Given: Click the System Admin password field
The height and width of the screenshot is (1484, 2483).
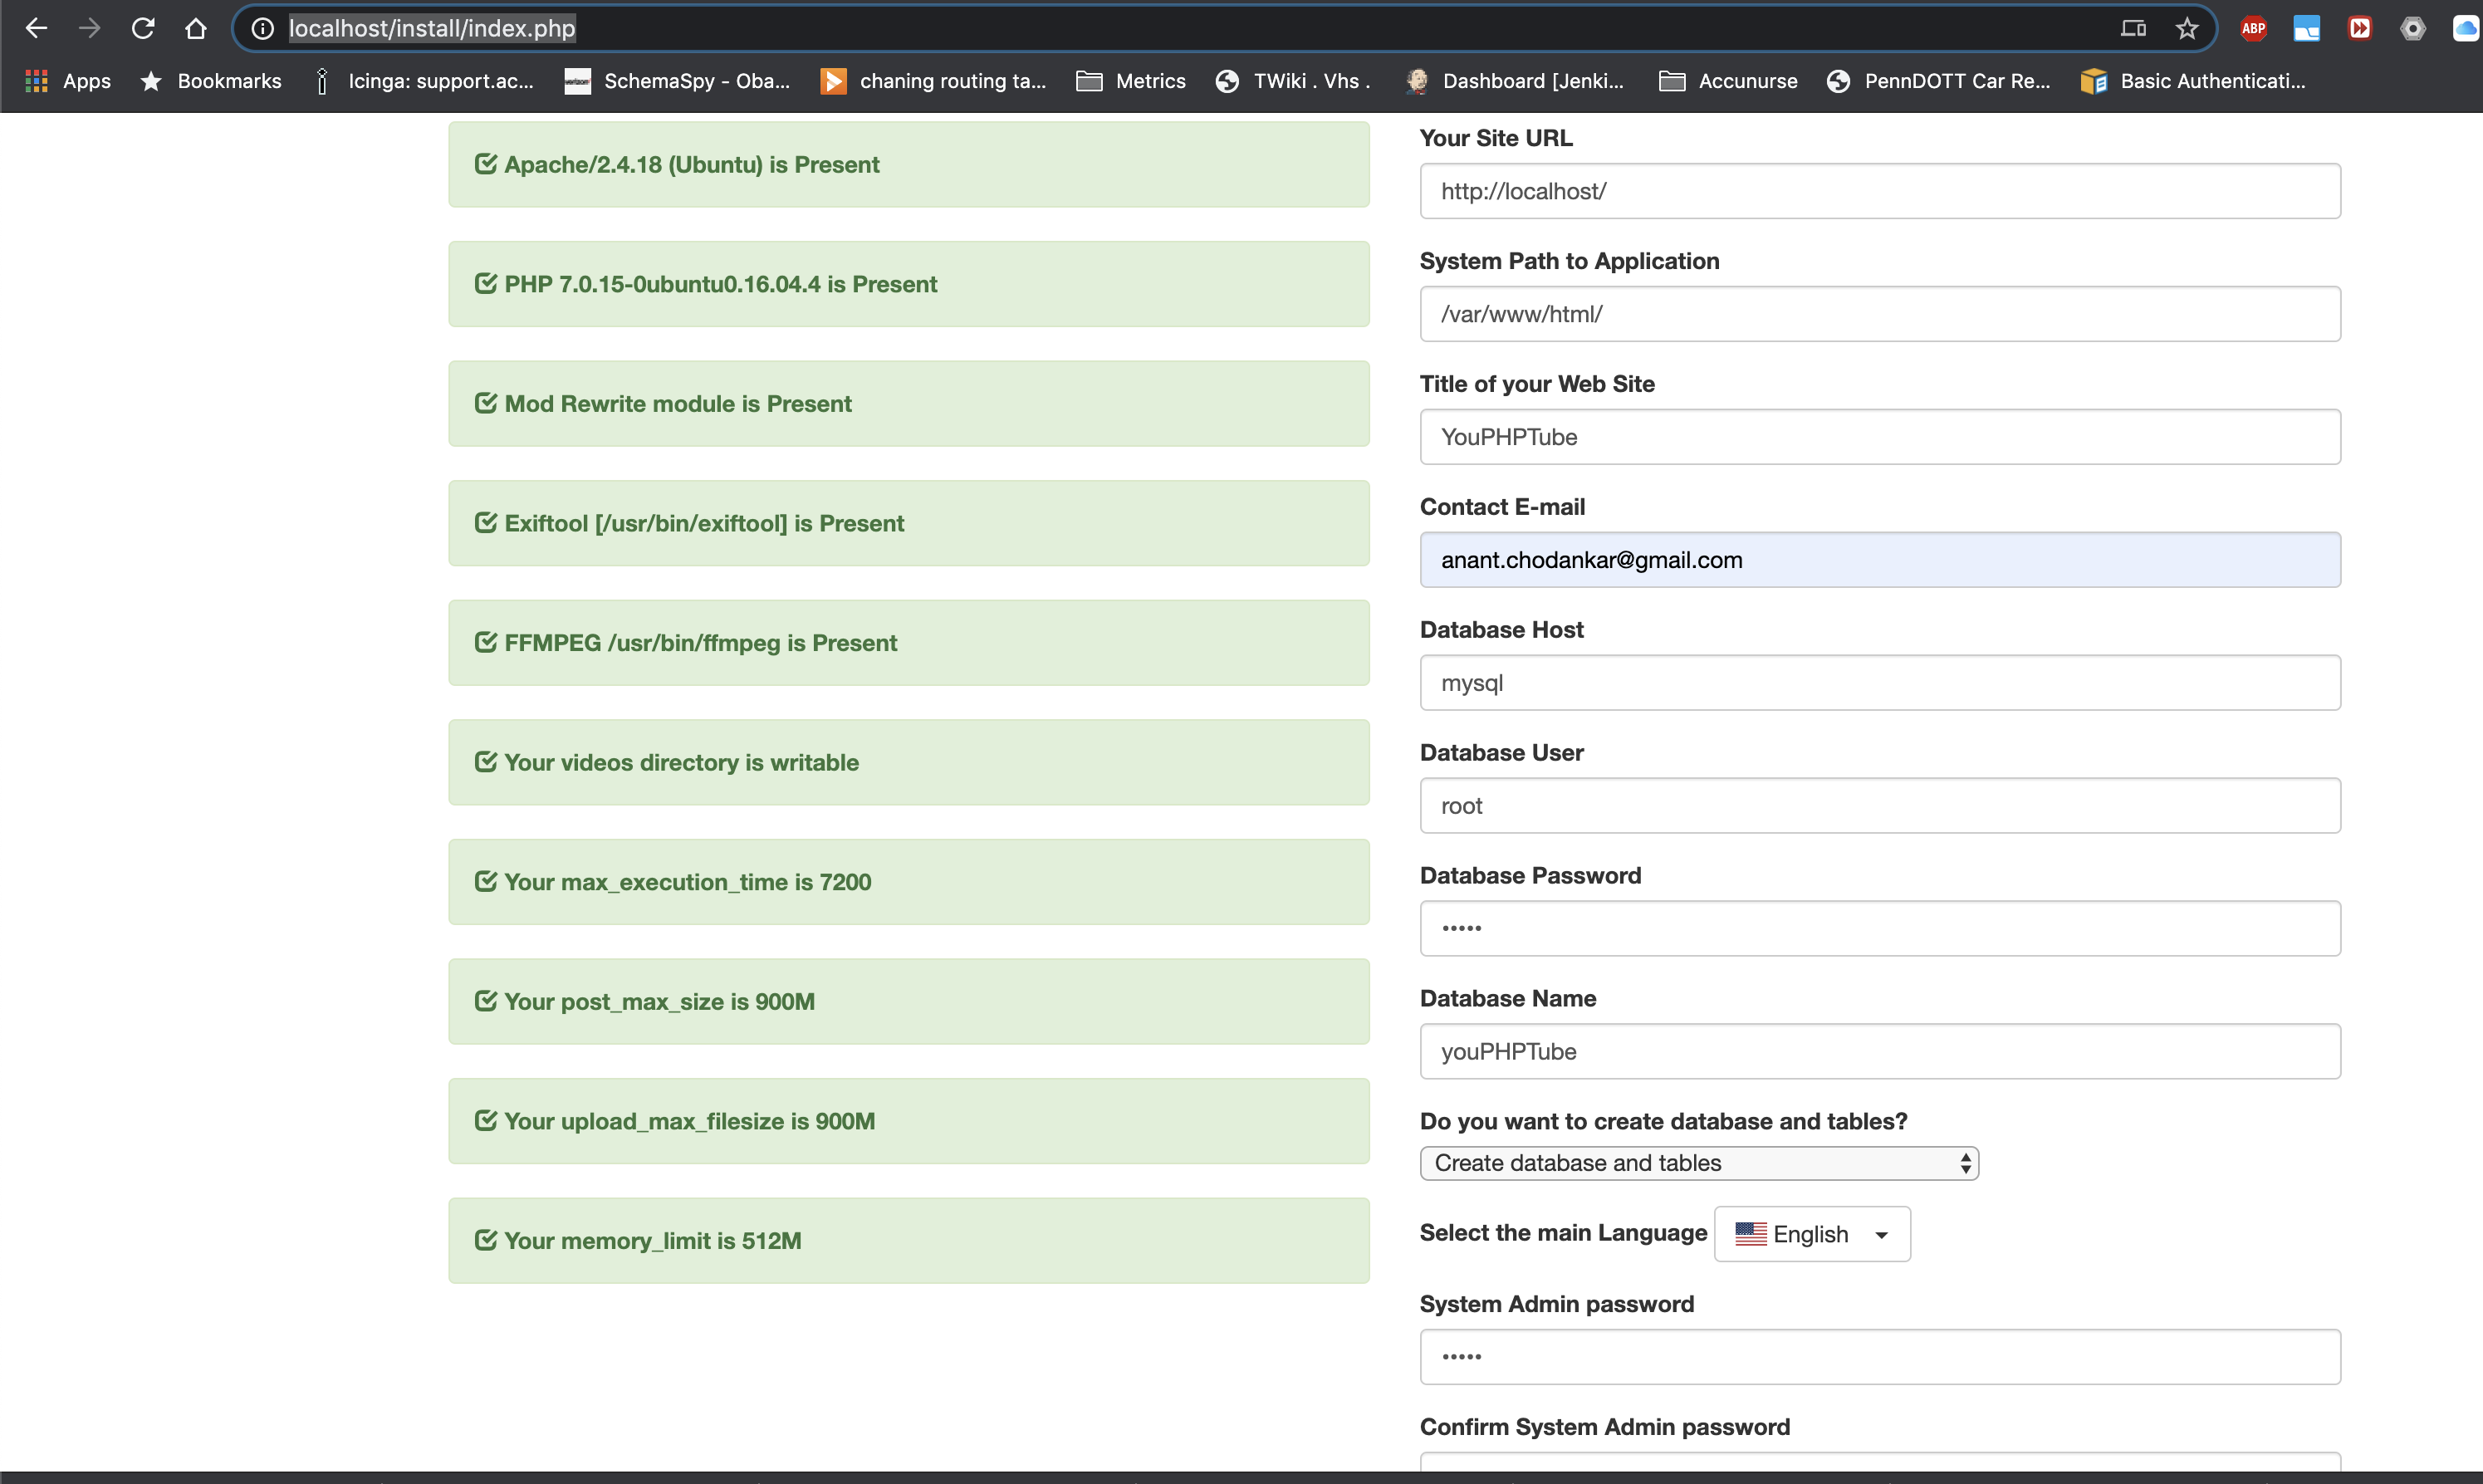Looking at the screenshot, I should pyautogui.click(x=1879, y=1357).
